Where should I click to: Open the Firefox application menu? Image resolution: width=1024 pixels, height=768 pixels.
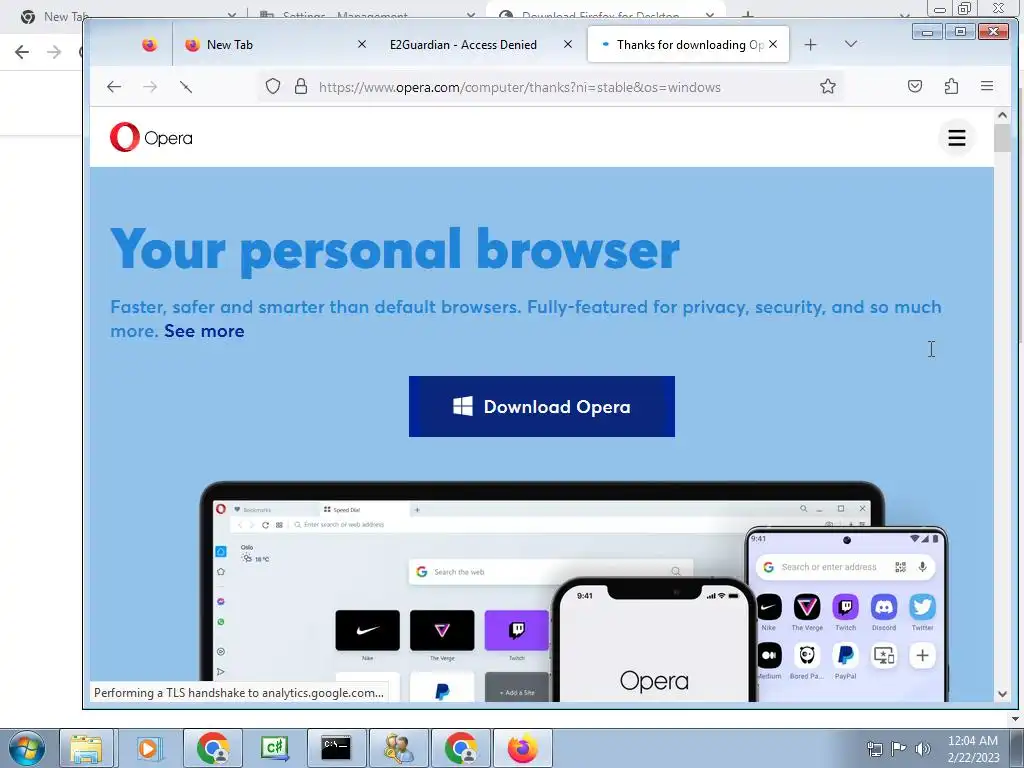coord(987,86)
